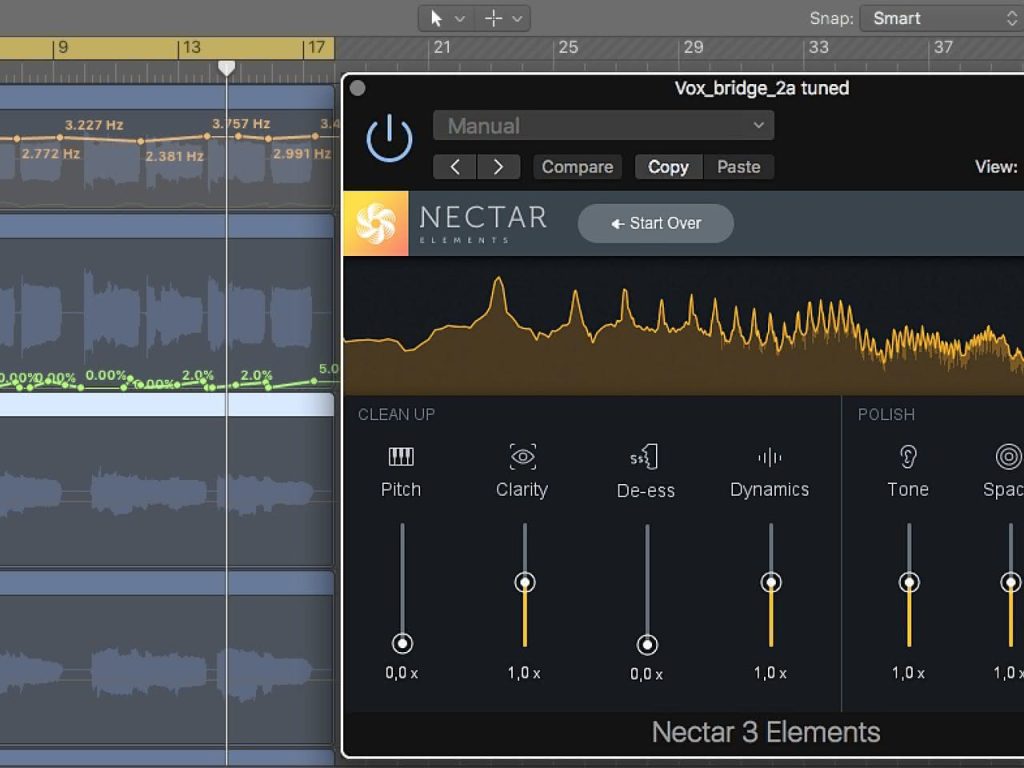Go to previous preset arrow
The height and width of the screenshot is (768, 1024).
click(x=455, y=167)
